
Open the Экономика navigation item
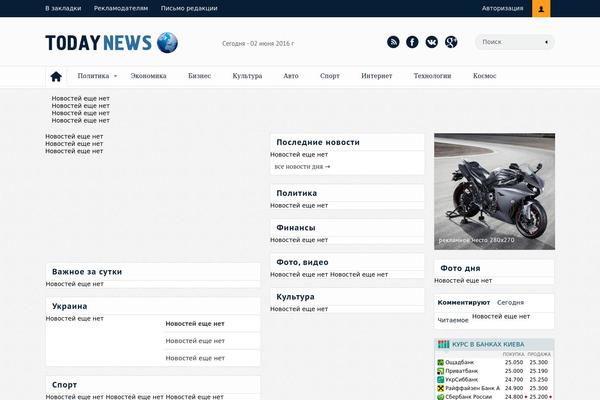(148, 76)
